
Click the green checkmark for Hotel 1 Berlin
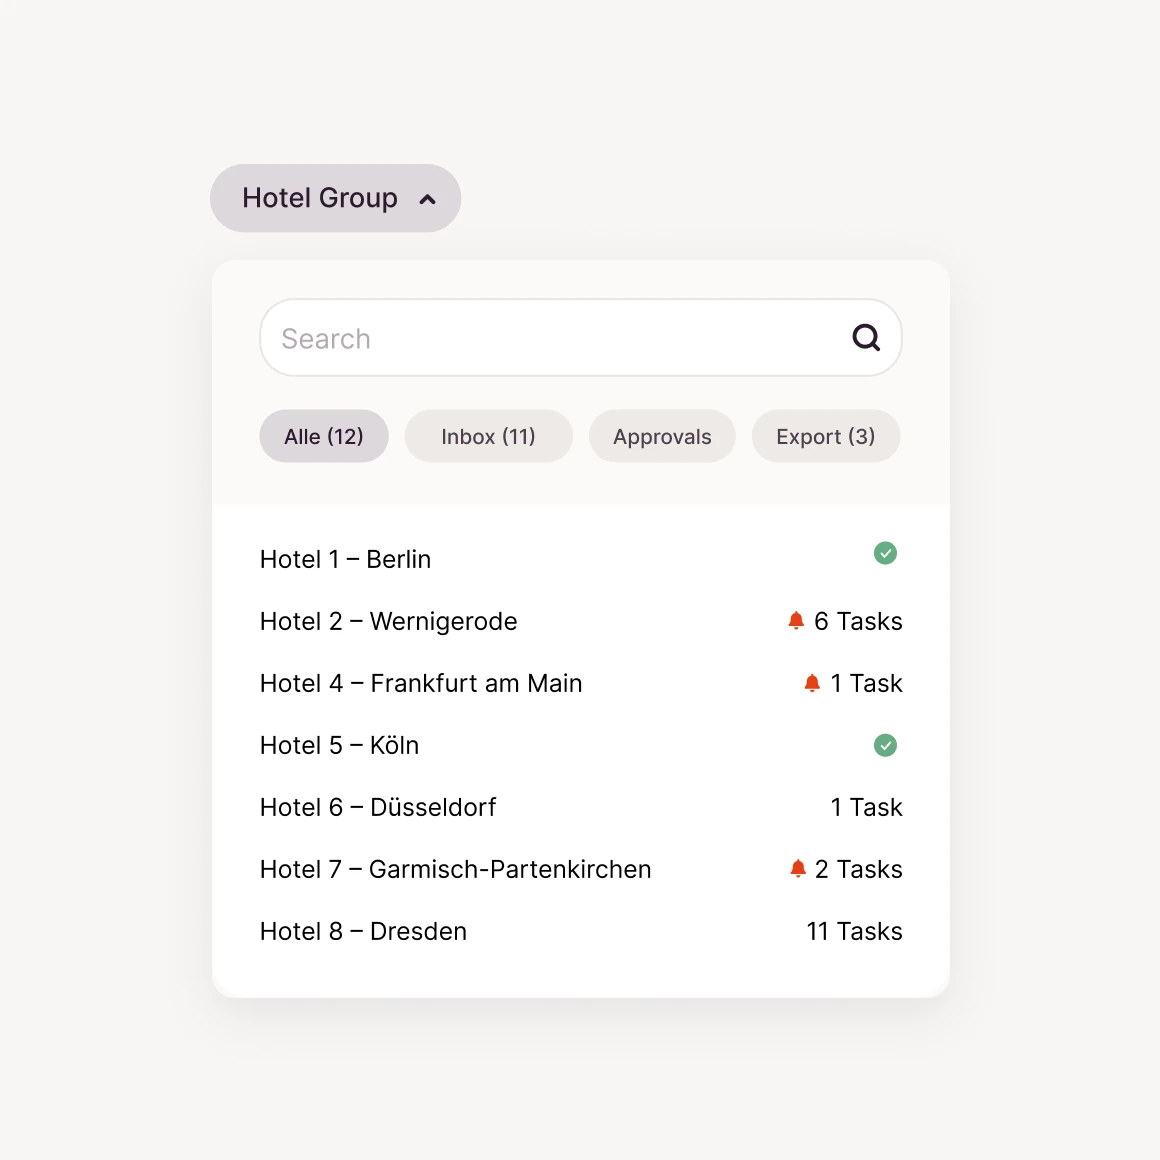tap(885, 553)
